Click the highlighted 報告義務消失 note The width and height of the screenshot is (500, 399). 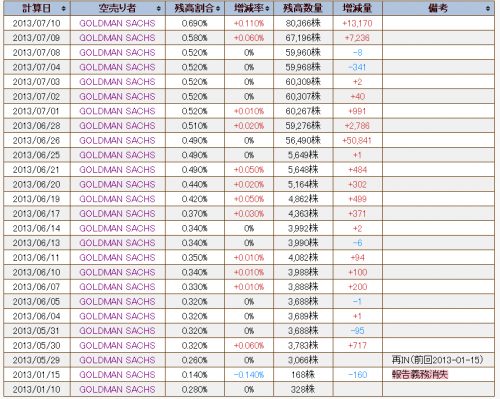click(x=420, y=375)
